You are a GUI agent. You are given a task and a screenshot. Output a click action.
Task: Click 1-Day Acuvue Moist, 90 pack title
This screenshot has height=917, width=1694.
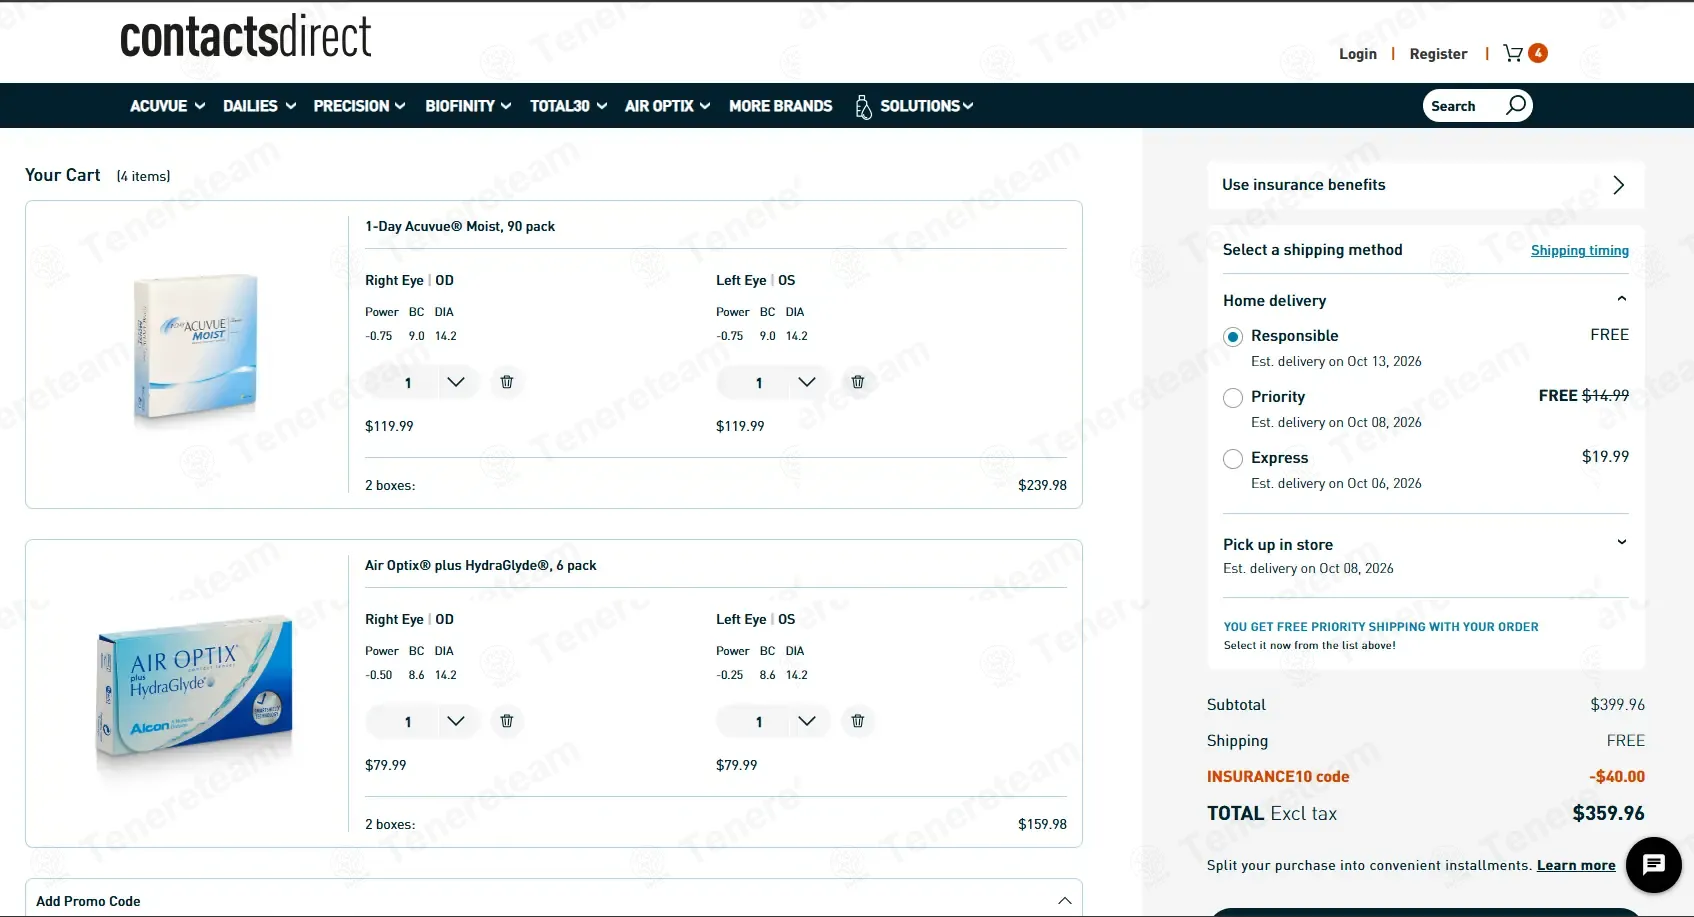coord(460,227)
